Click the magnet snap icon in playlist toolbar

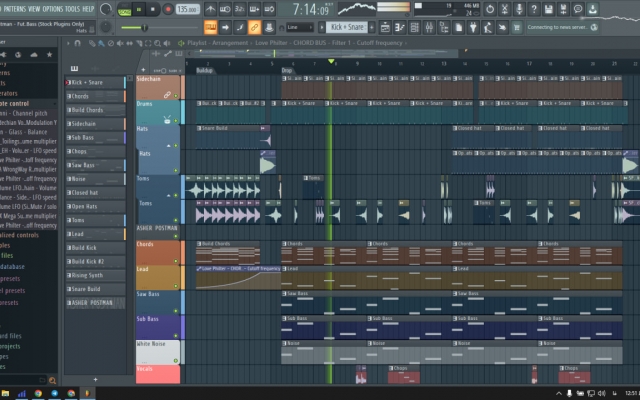(x=78, y=44)
